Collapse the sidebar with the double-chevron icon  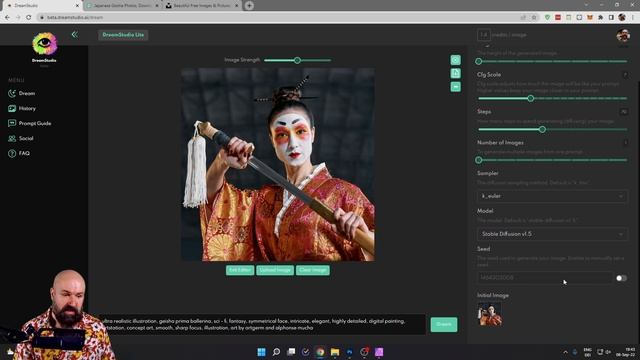pyautogui.click(x=75, y=34)
